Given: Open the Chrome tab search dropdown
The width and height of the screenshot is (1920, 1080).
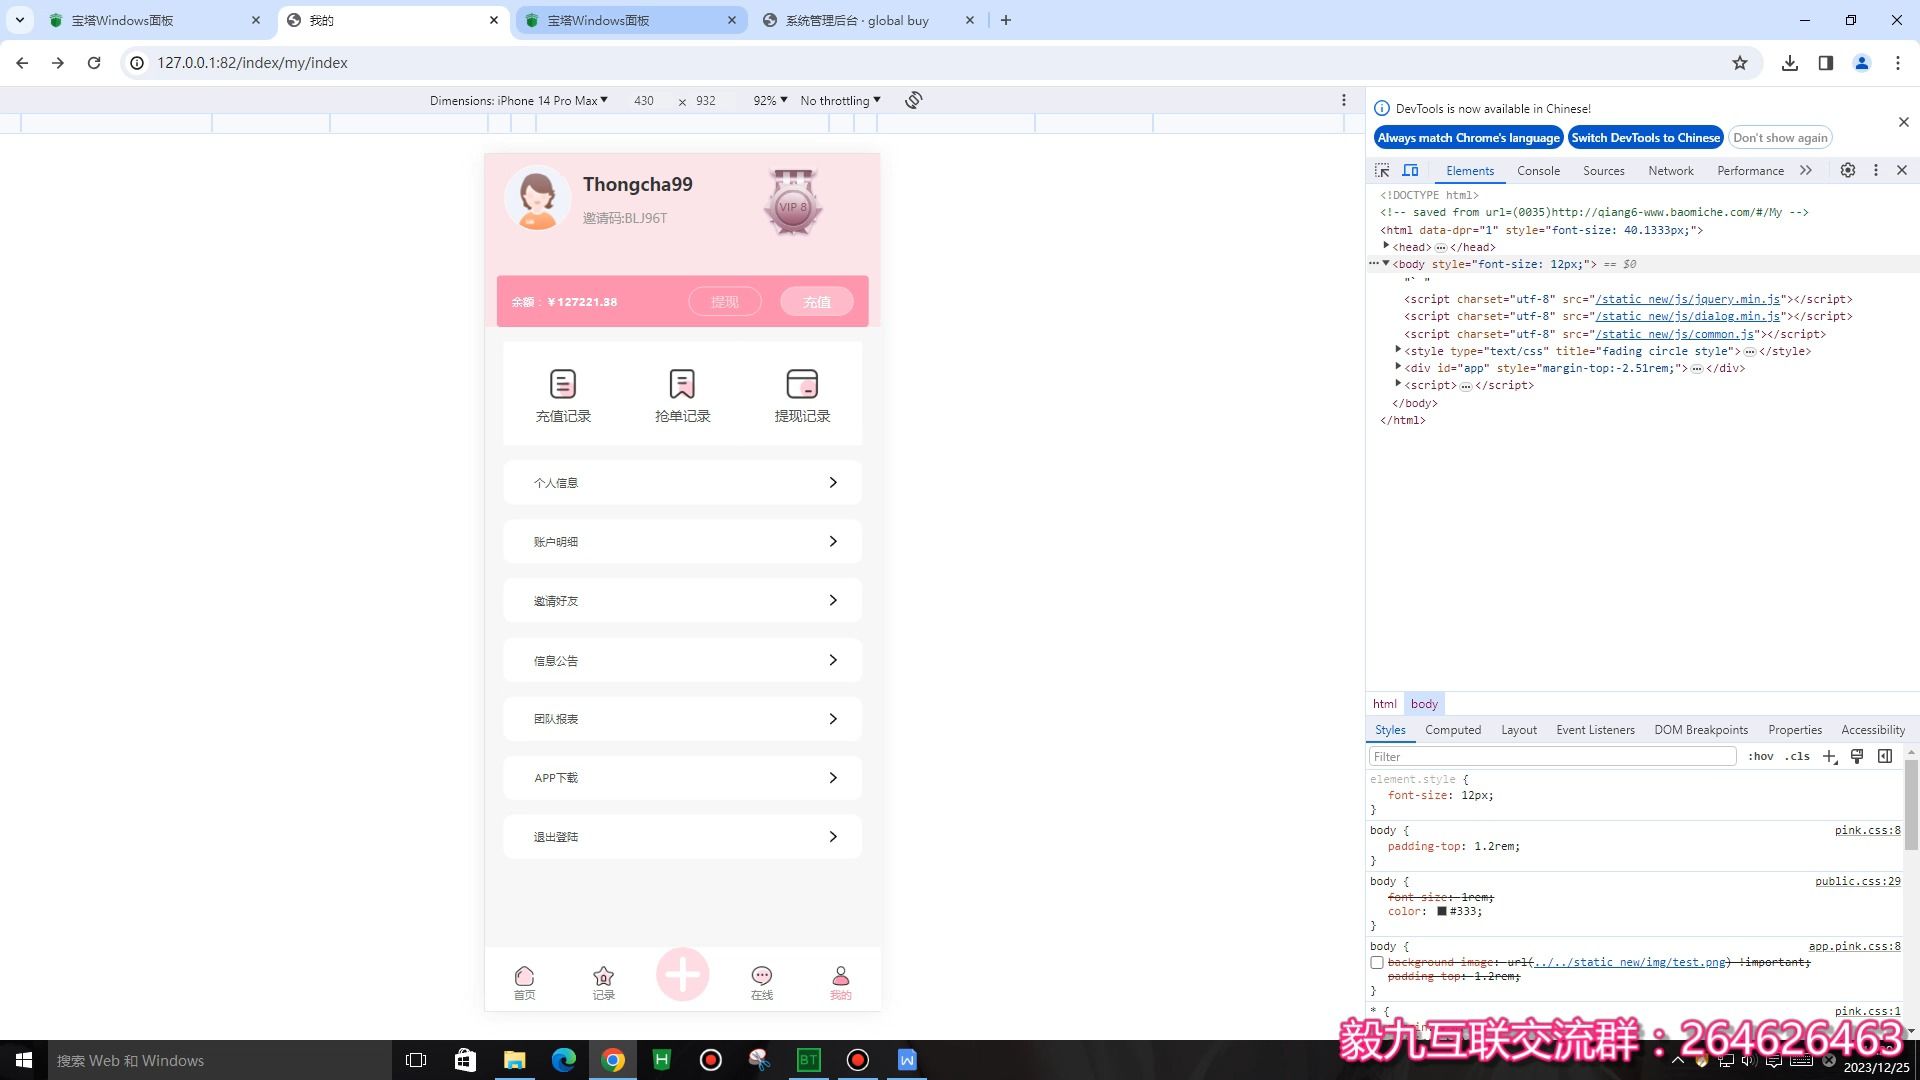Looking at the screenshot, I should (x=20, y=20).
